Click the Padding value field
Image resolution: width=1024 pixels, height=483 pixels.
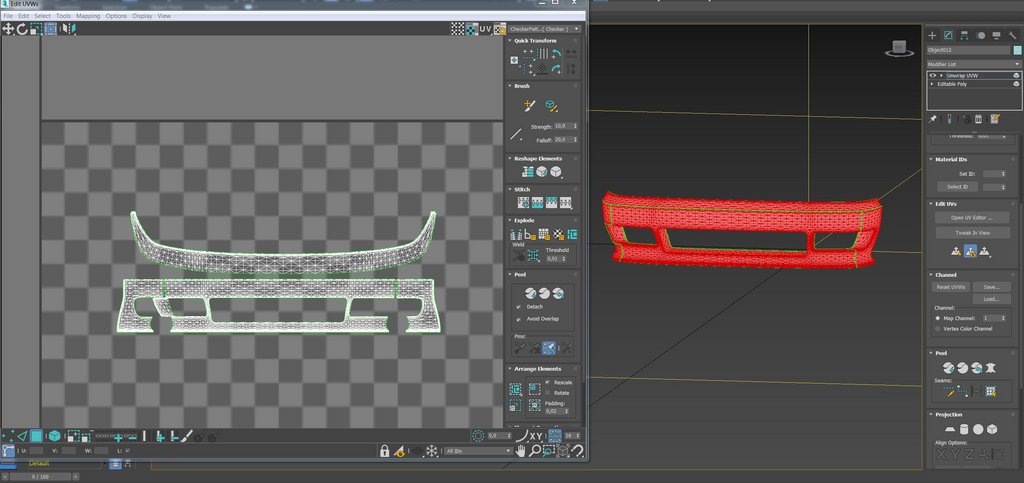[x=556, y=411]
